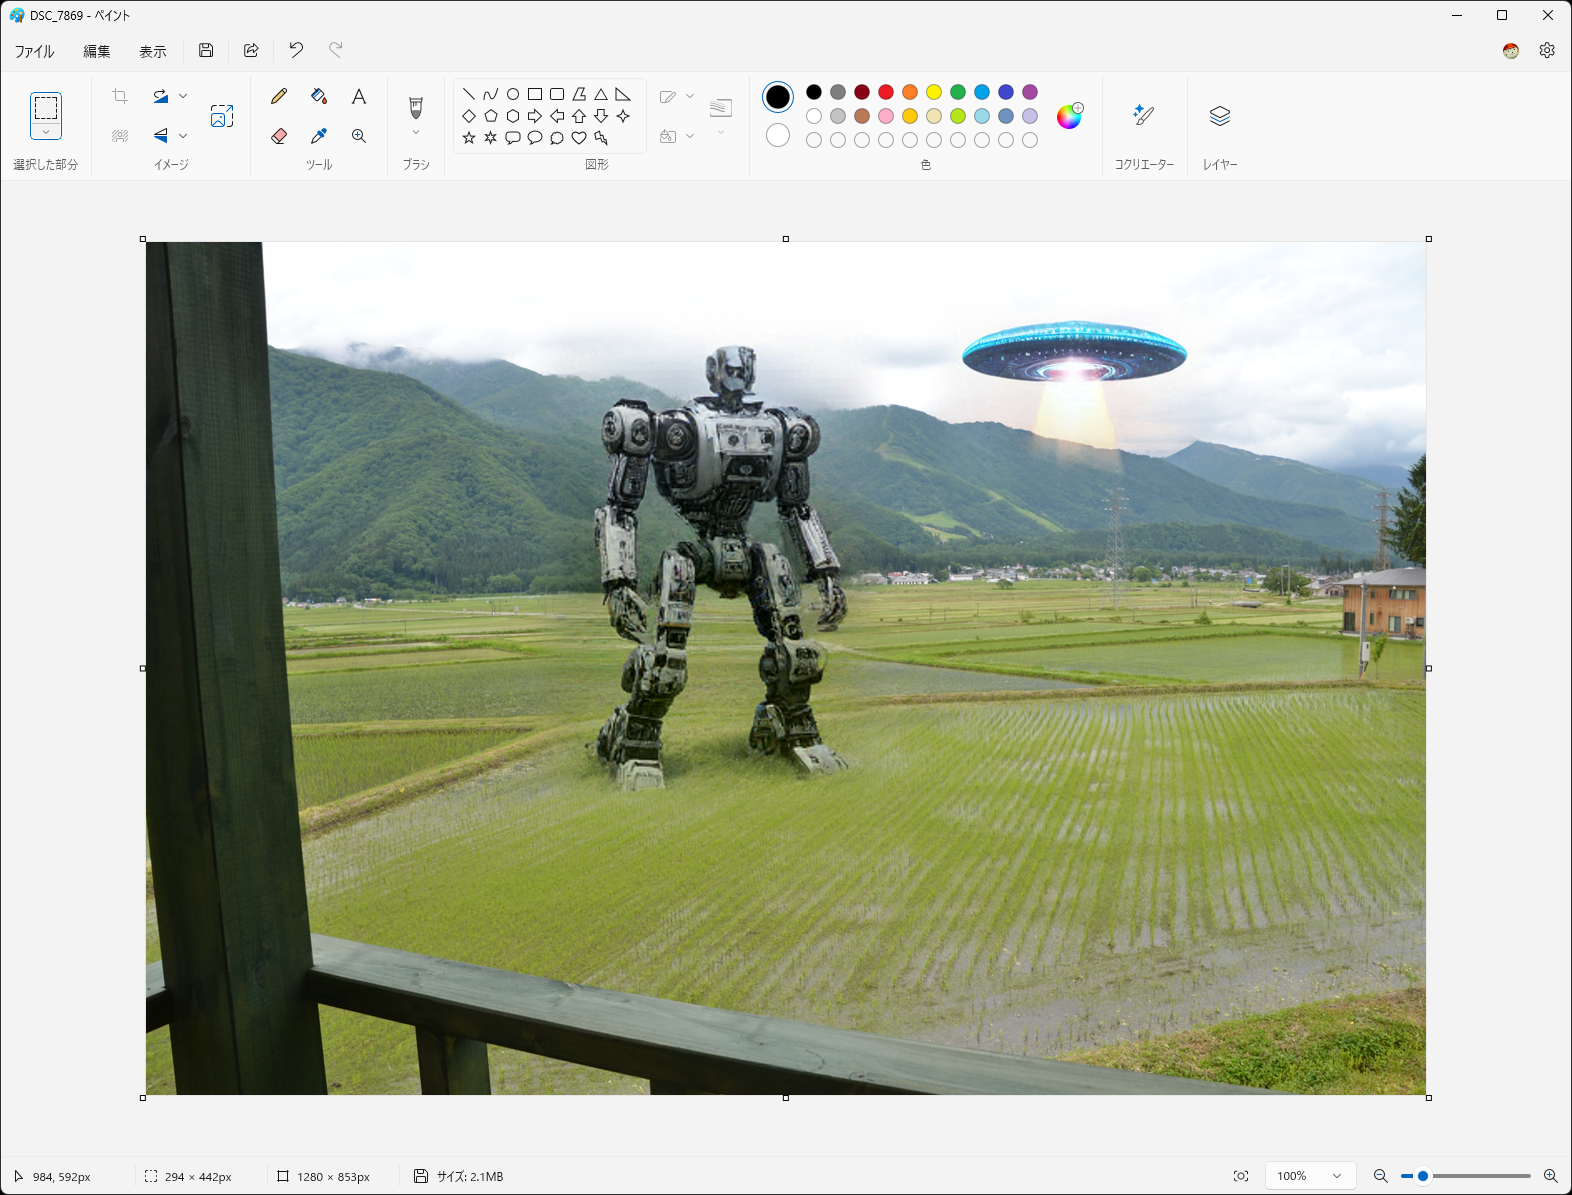Click the user account avatar
The image size is (1572, 1195).
[x=1511, y=50]
